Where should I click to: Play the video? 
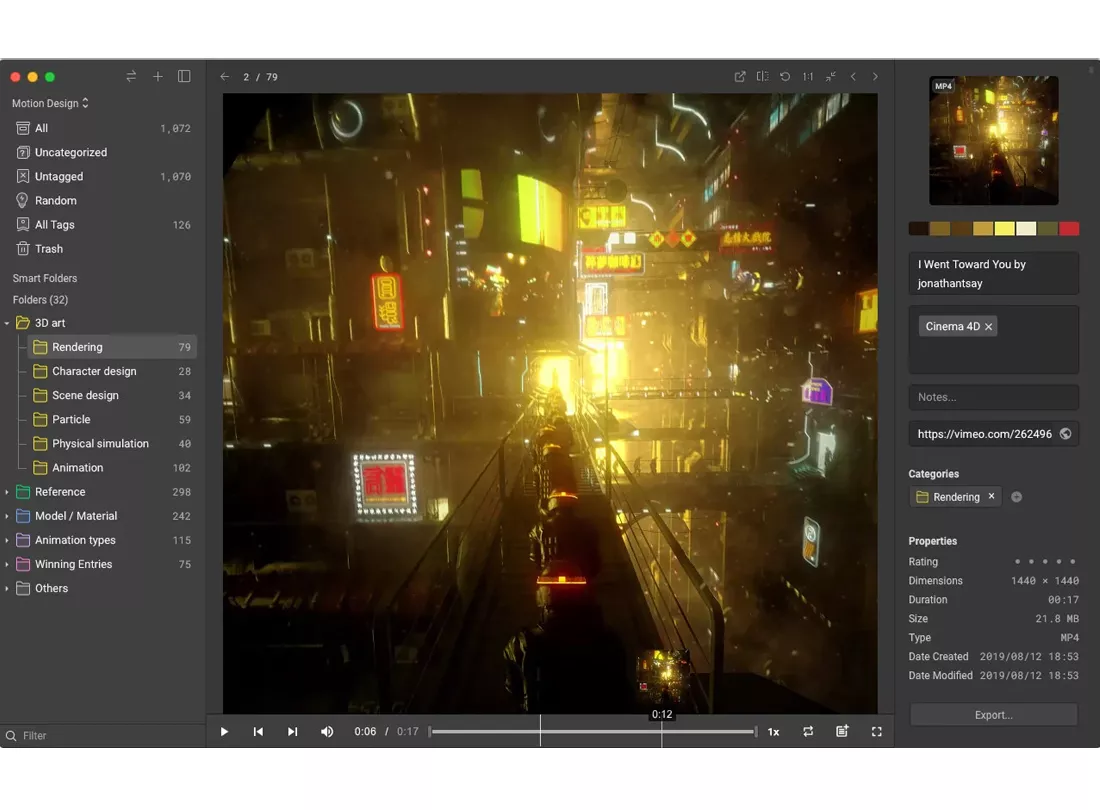pyautogui.click(x=224, y=731)
